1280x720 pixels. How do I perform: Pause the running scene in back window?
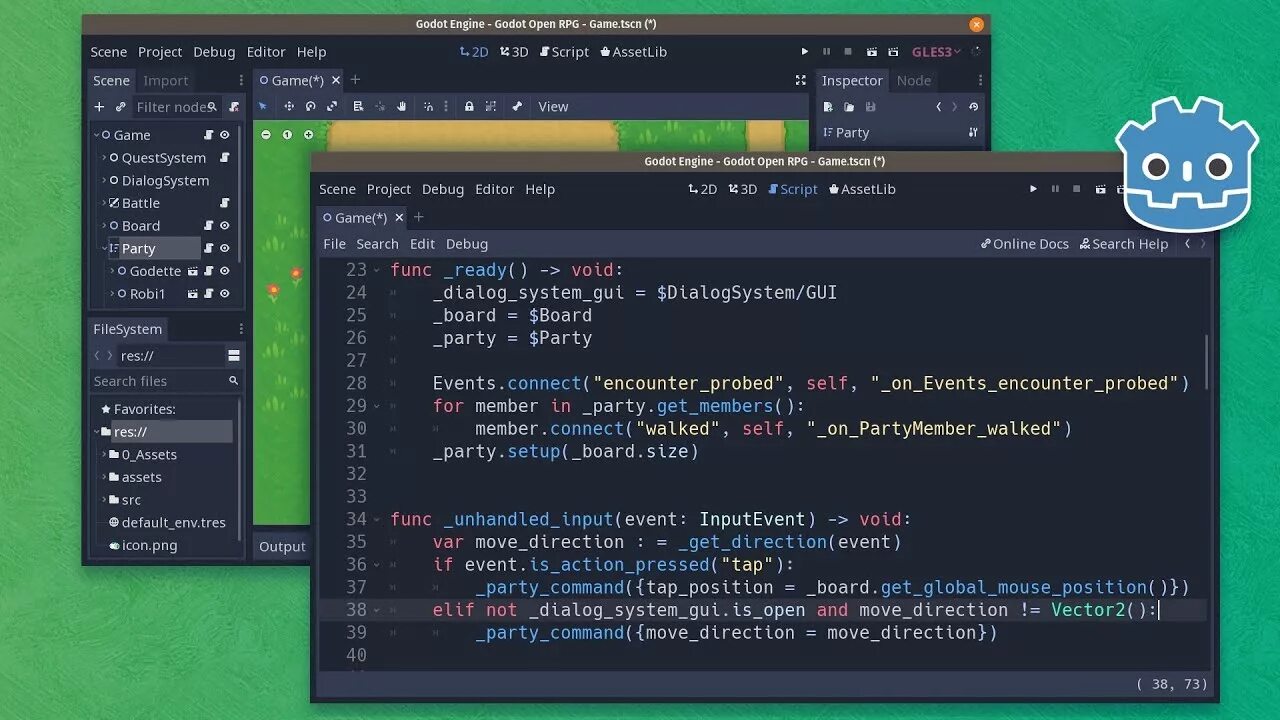[826, 52]
